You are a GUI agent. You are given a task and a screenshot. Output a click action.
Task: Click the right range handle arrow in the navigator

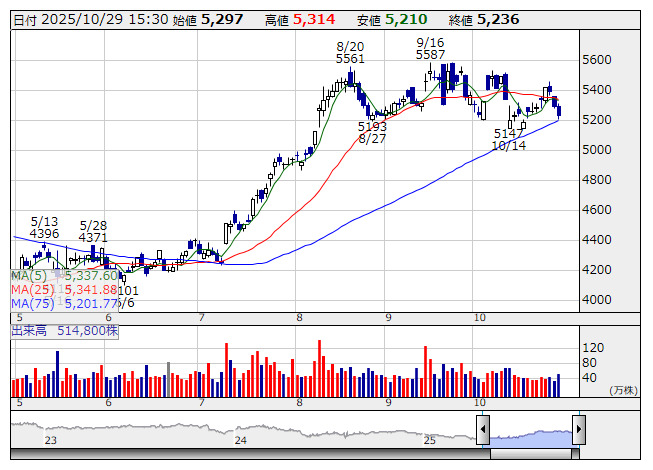(x=579, y=429)
